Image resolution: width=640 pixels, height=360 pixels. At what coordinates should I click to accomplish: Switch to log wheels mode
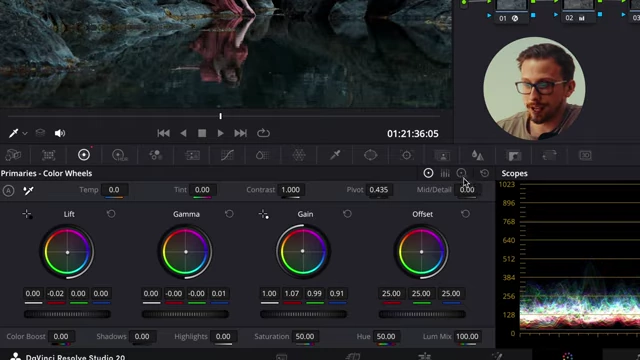tap(461, 173)
